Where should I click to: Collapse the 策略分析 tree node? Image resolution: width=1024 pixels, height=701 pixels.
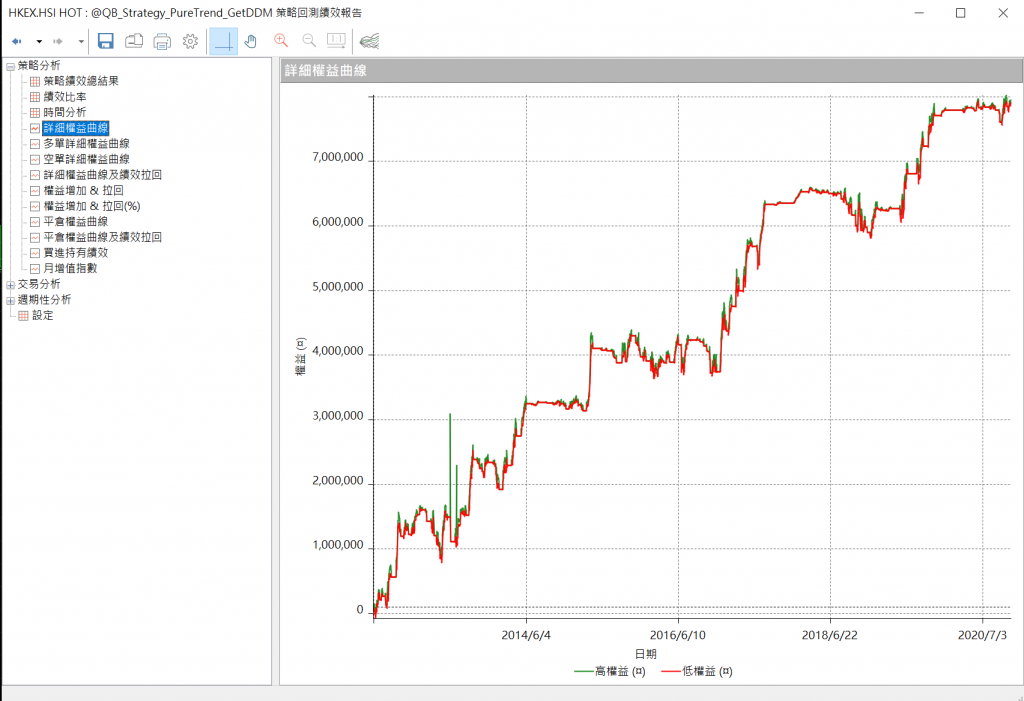click(10, 66)
